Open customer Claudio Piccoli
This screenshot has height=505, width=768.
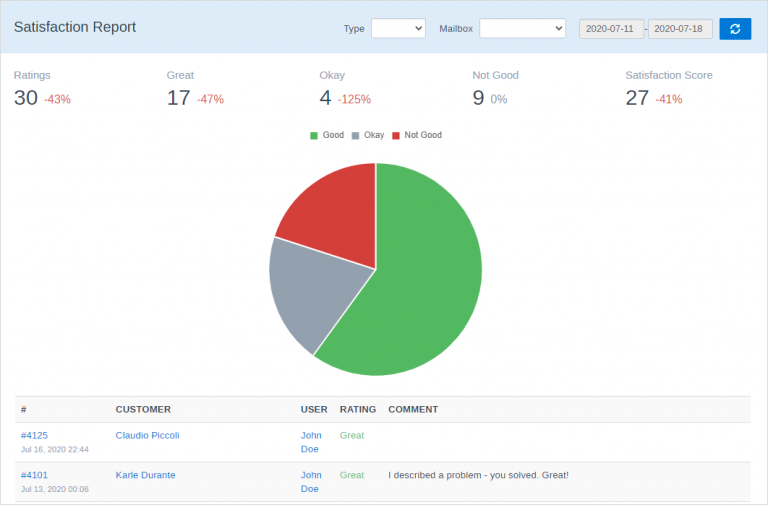coord(147,435)
